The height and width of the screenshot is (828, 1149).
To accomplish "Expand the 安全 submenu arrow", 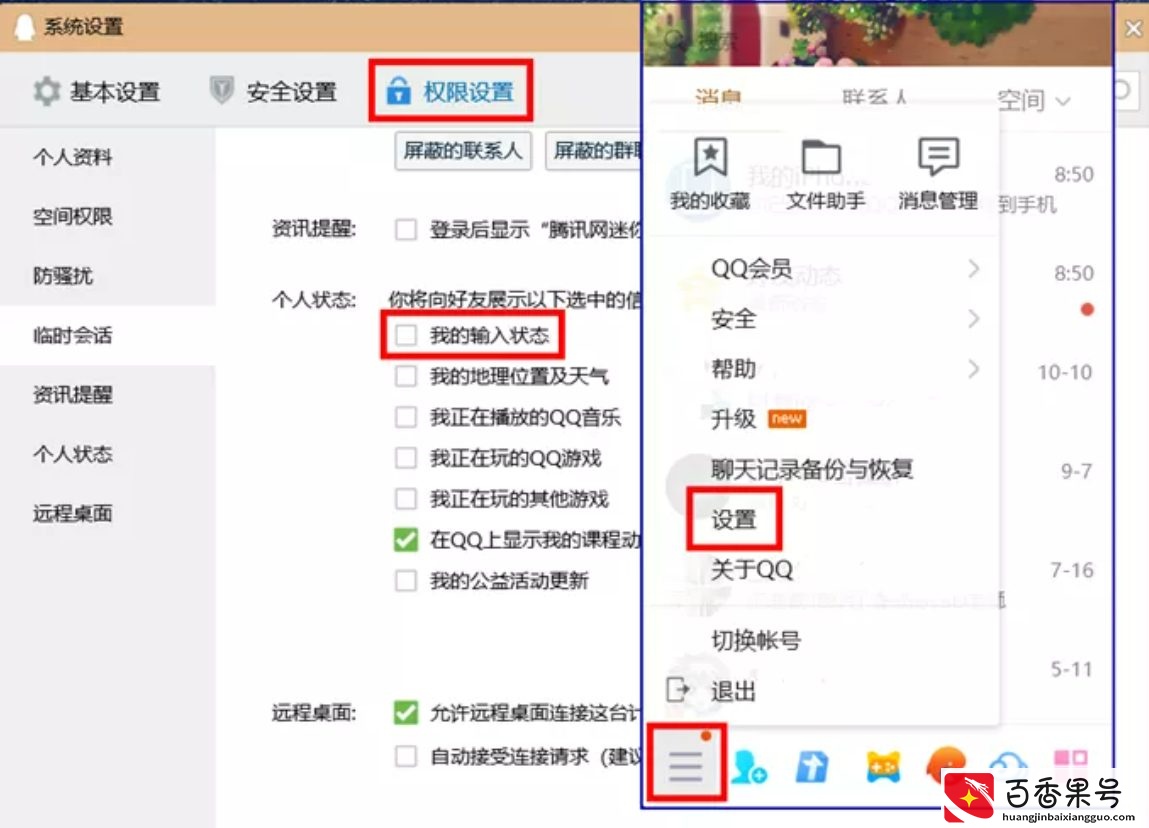I will tap(973, 318).
